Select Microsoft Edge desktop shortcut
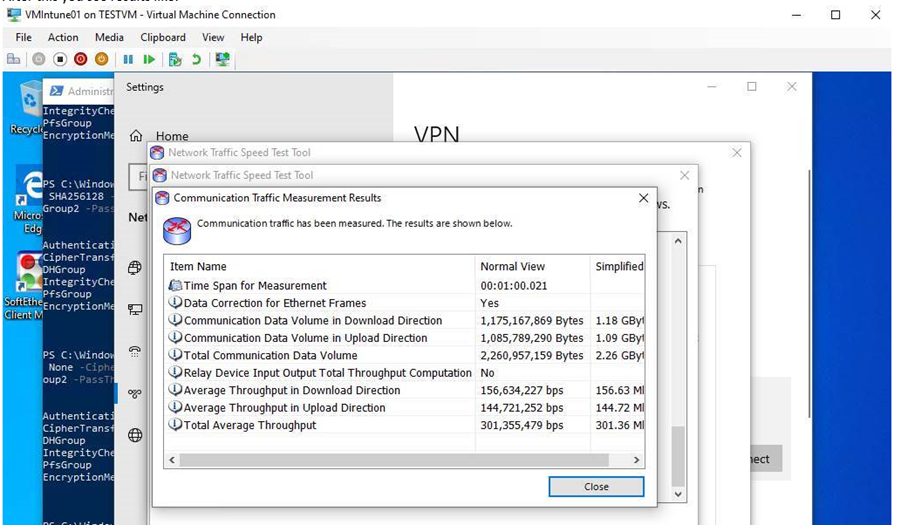Screen dimensions: 901x525 pos(28,200)
